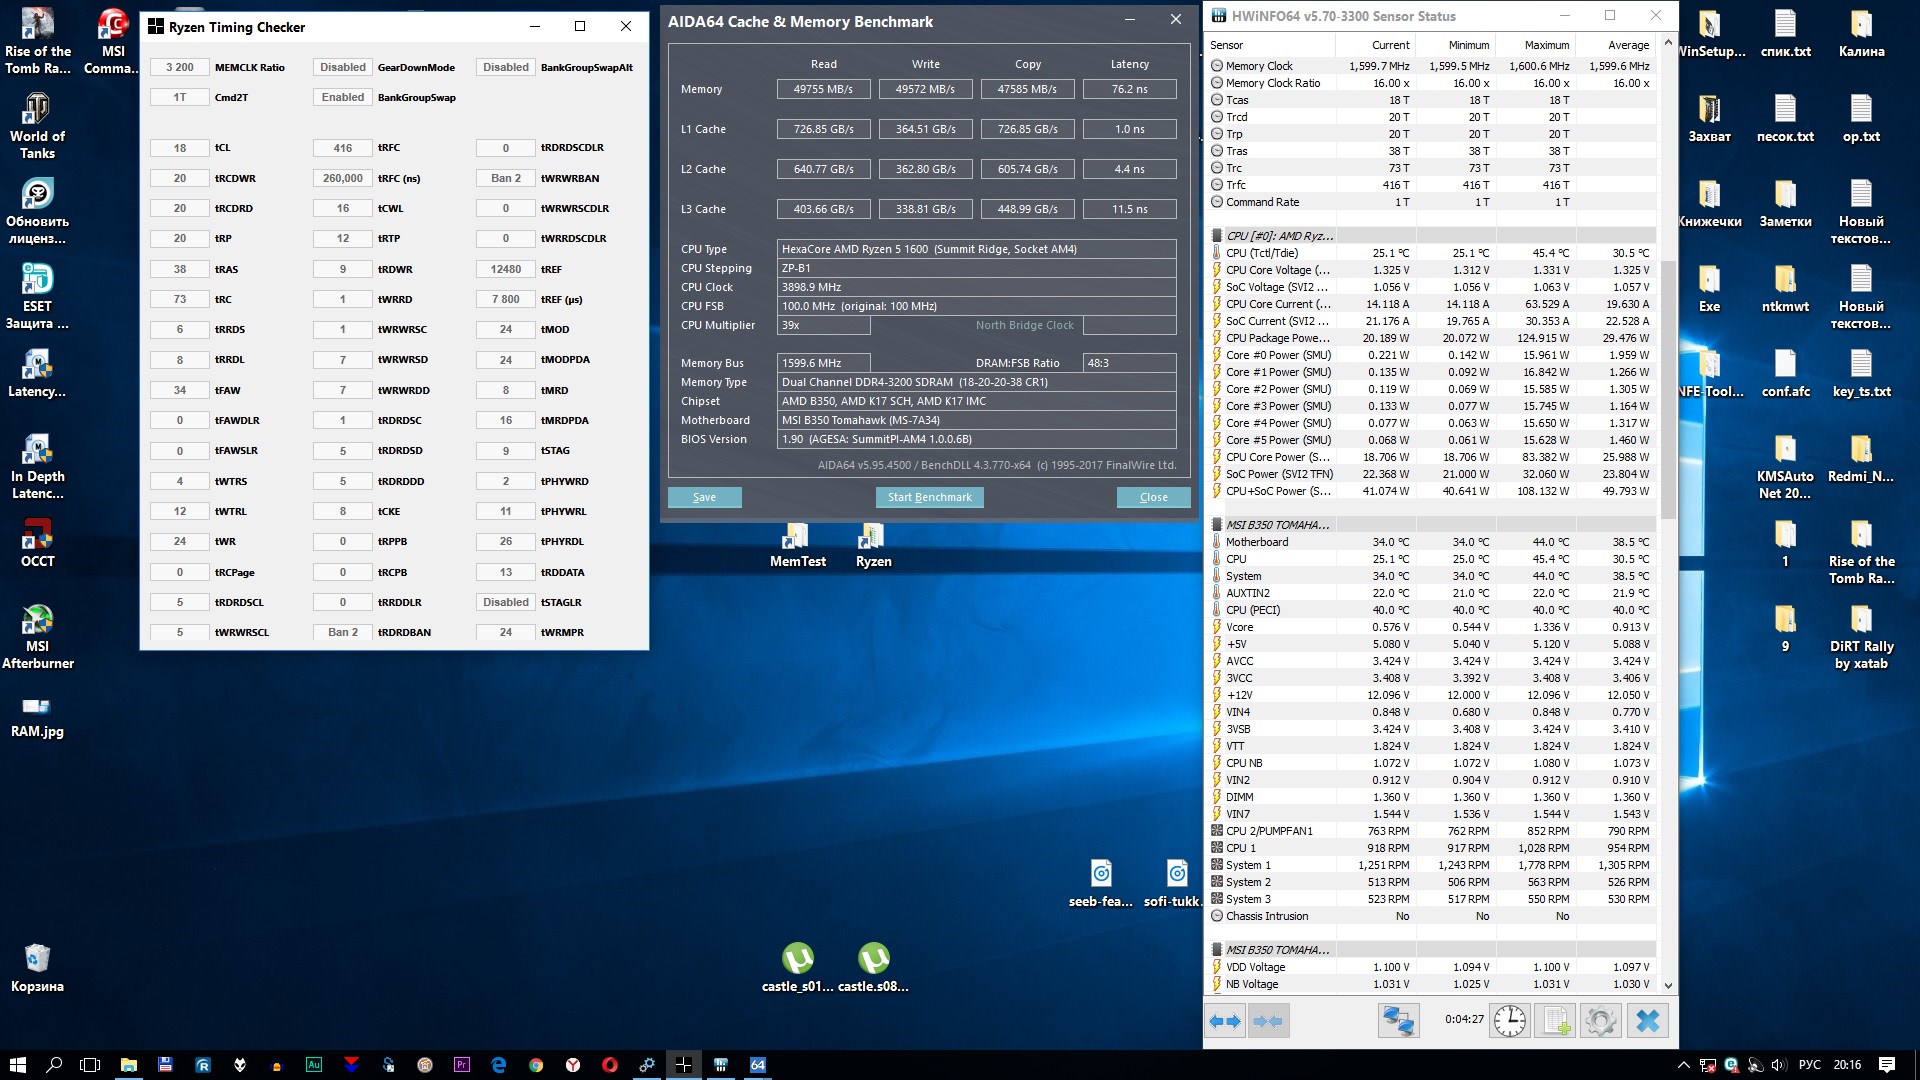The width and height of the screenshot is (1920, 1080).
Task: Click Close button in AIDA64 benchmark
Action: coord(1153,497)
